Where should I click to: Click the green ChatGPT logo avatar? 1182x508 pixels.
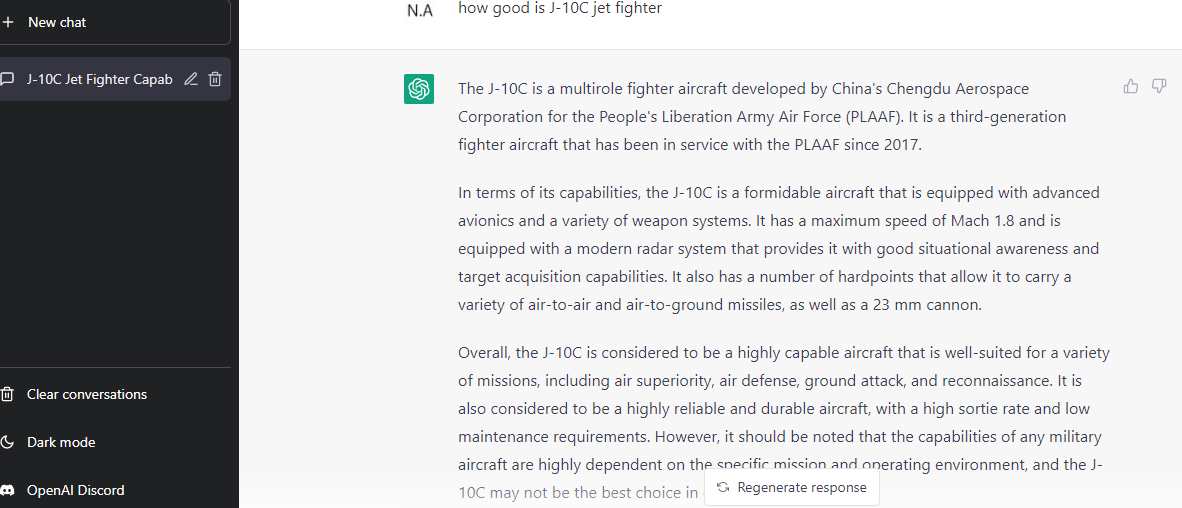pyautogui.click(x=418, y=90)
